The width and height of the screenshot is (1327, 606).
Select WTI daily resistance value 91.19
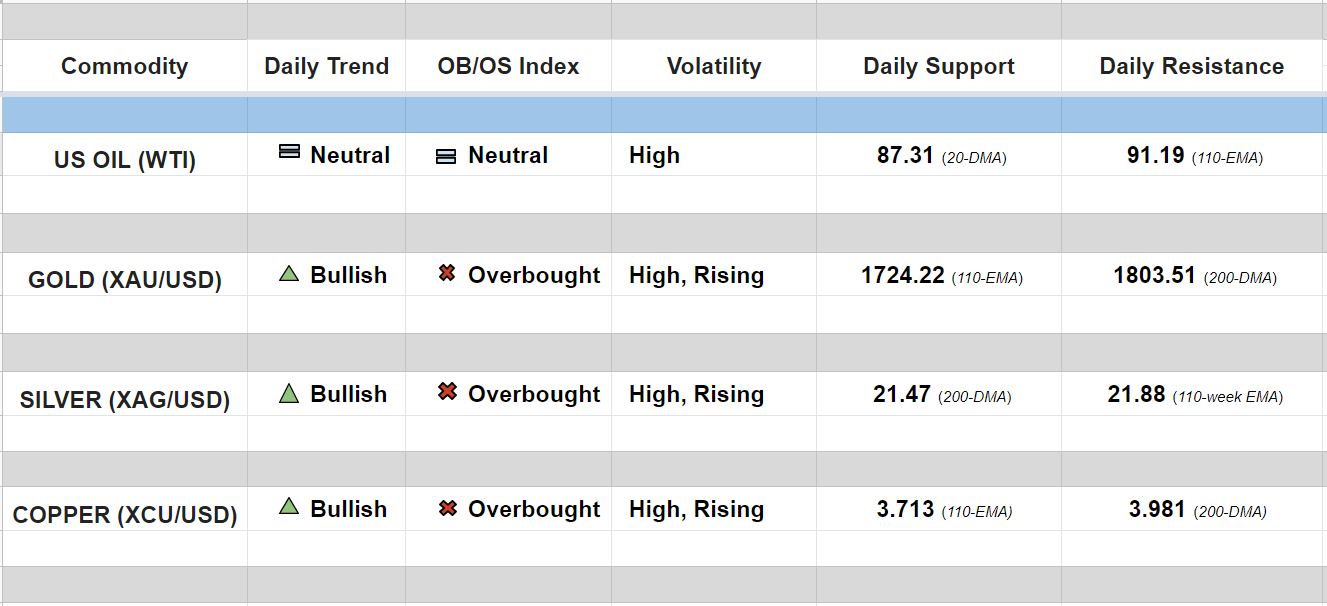[x=1155, y=156]
